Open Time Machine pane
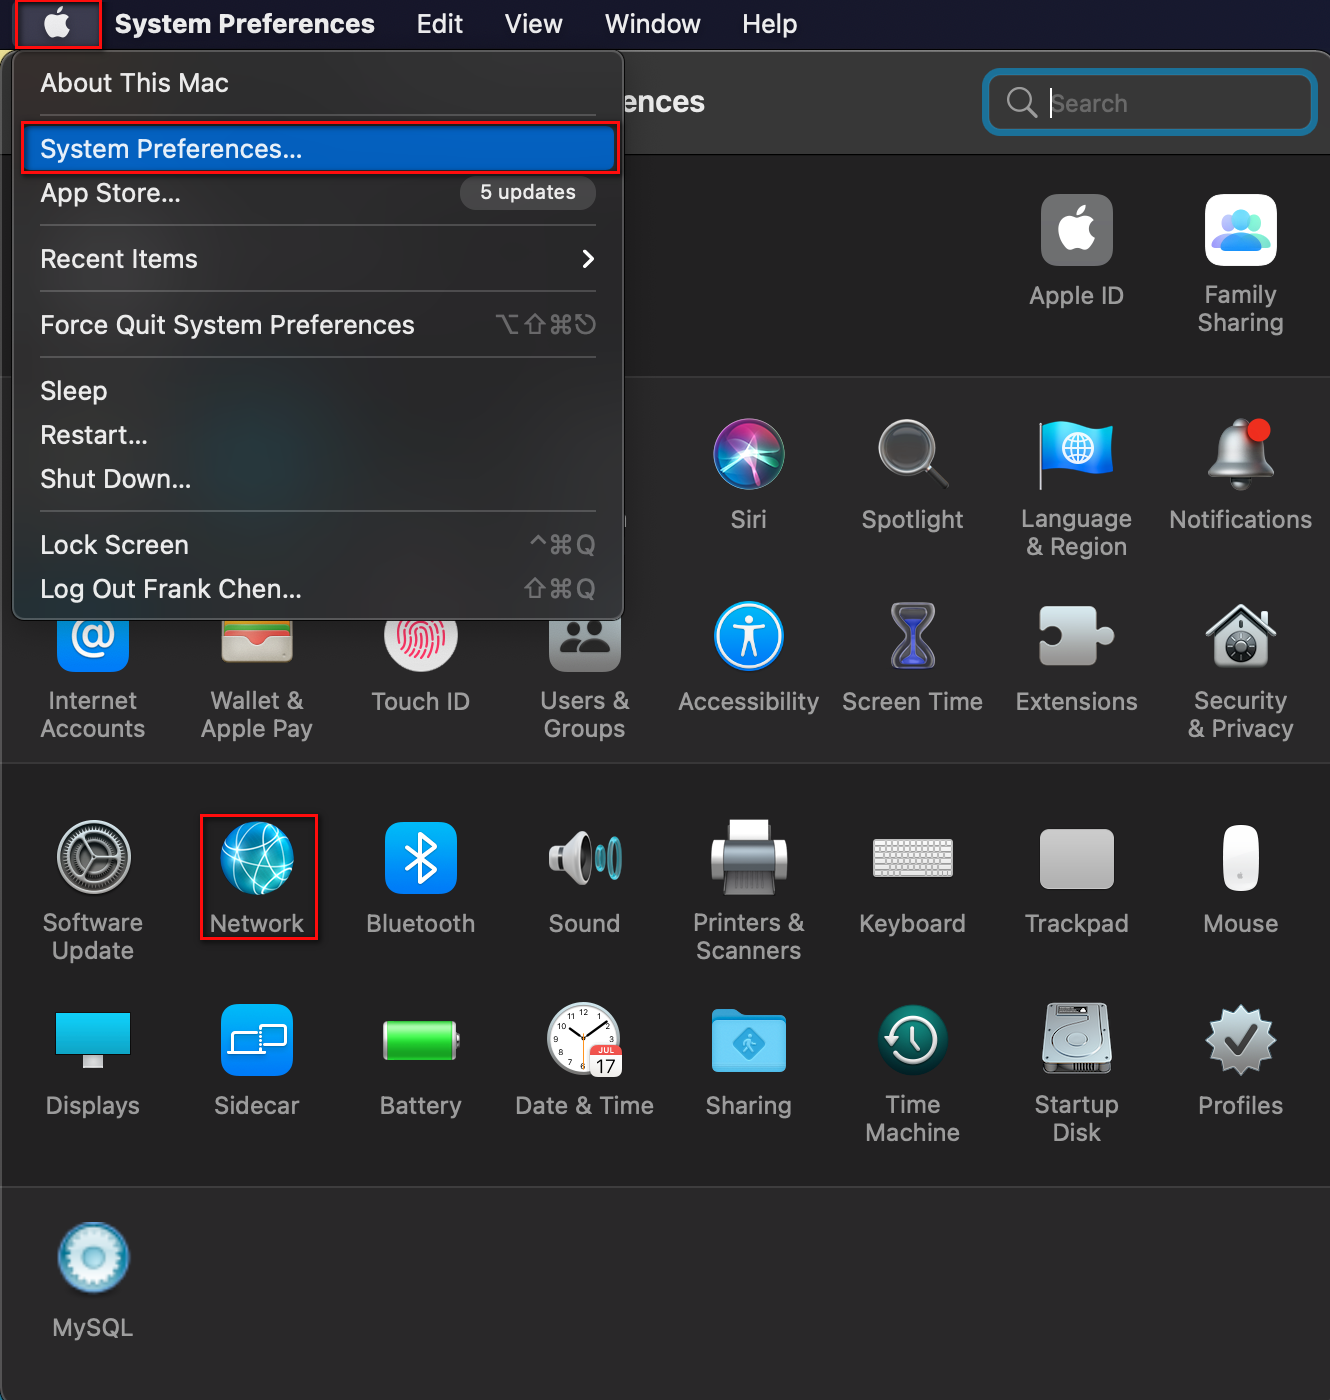 pos(912,1074)
